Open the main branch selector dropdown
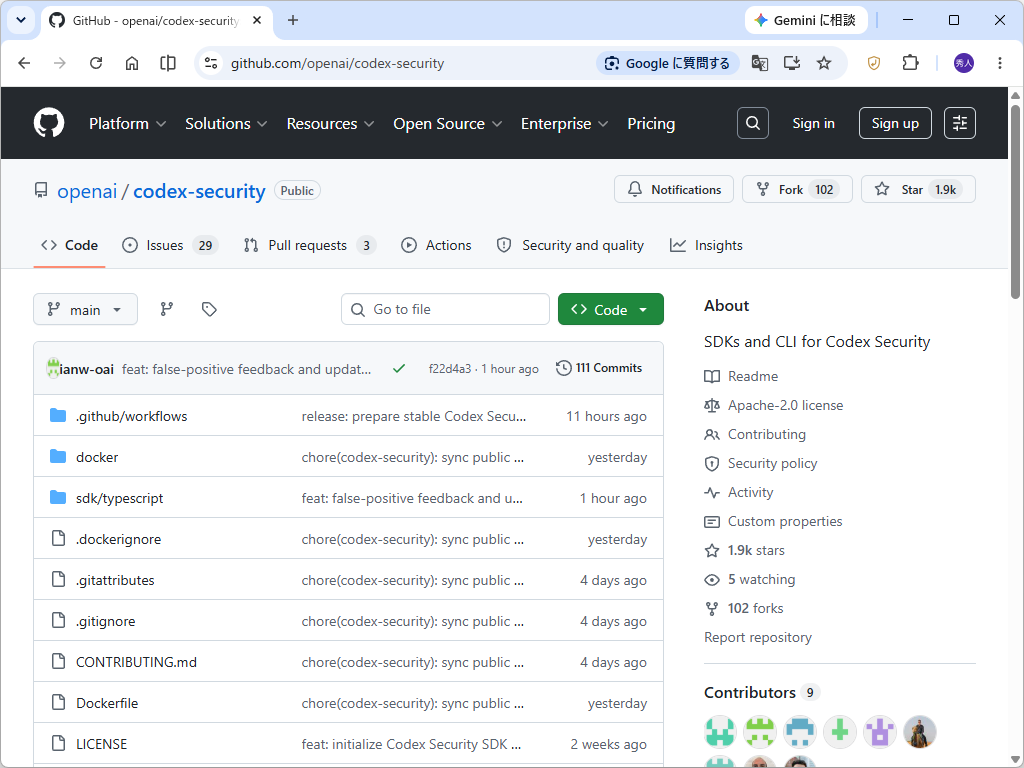This screenshot has height=768, width=1024. tap(86, 309)
